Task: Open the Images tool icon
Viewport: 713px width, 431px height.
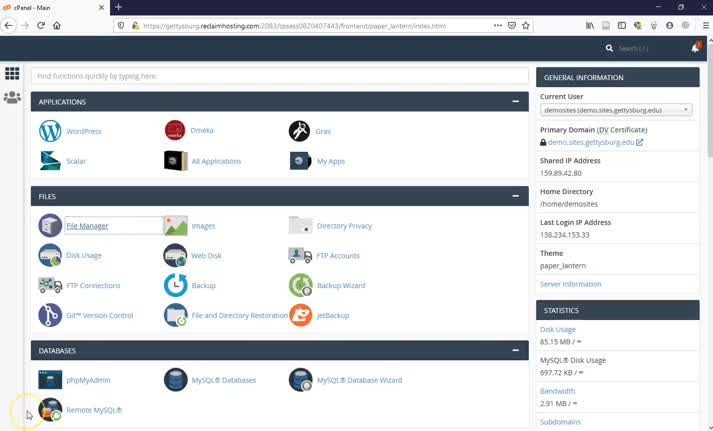Action: pyautogui.click(x=176, y=226)
